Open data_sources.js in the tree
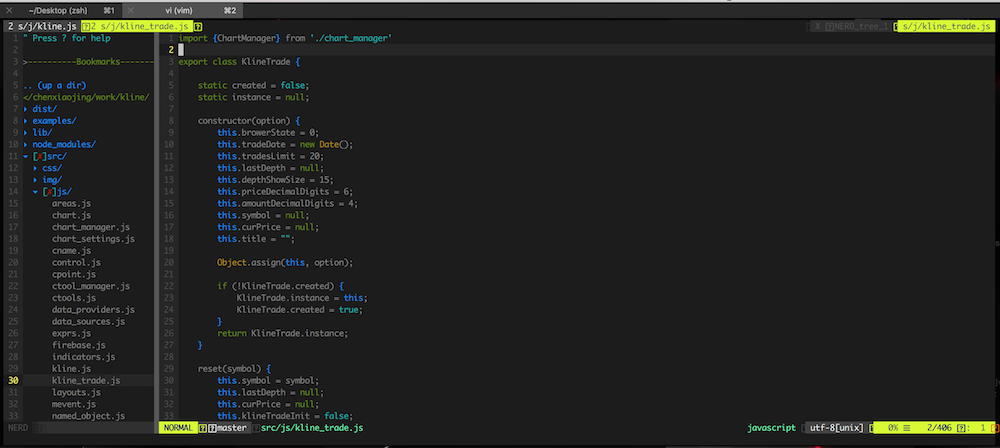1000x448 pixels. click(89, 322)
